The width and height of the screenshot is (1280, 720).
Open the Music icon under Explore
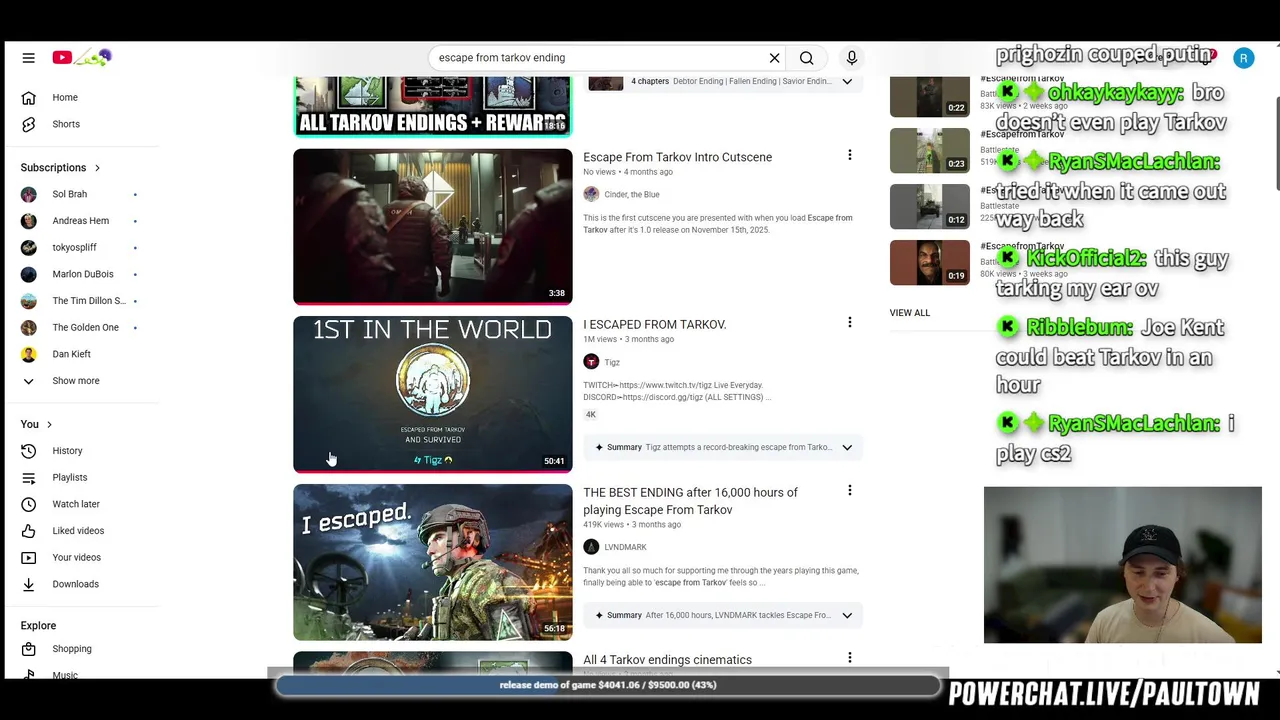pos(28,675)
